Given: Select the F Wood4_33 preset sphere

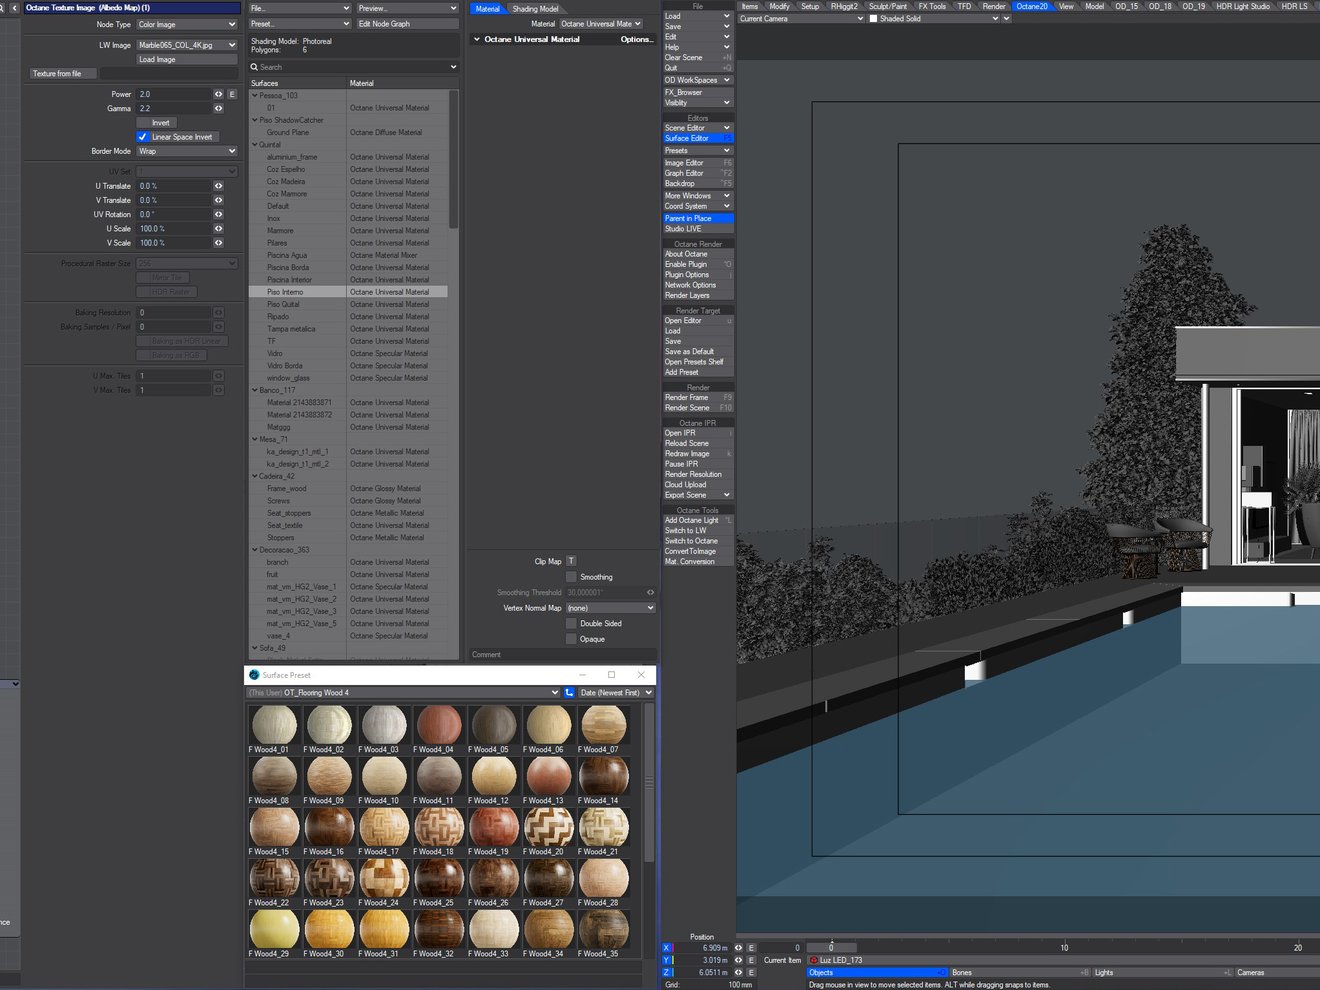Looking at the screenshot, I should (x=494, y=929).
